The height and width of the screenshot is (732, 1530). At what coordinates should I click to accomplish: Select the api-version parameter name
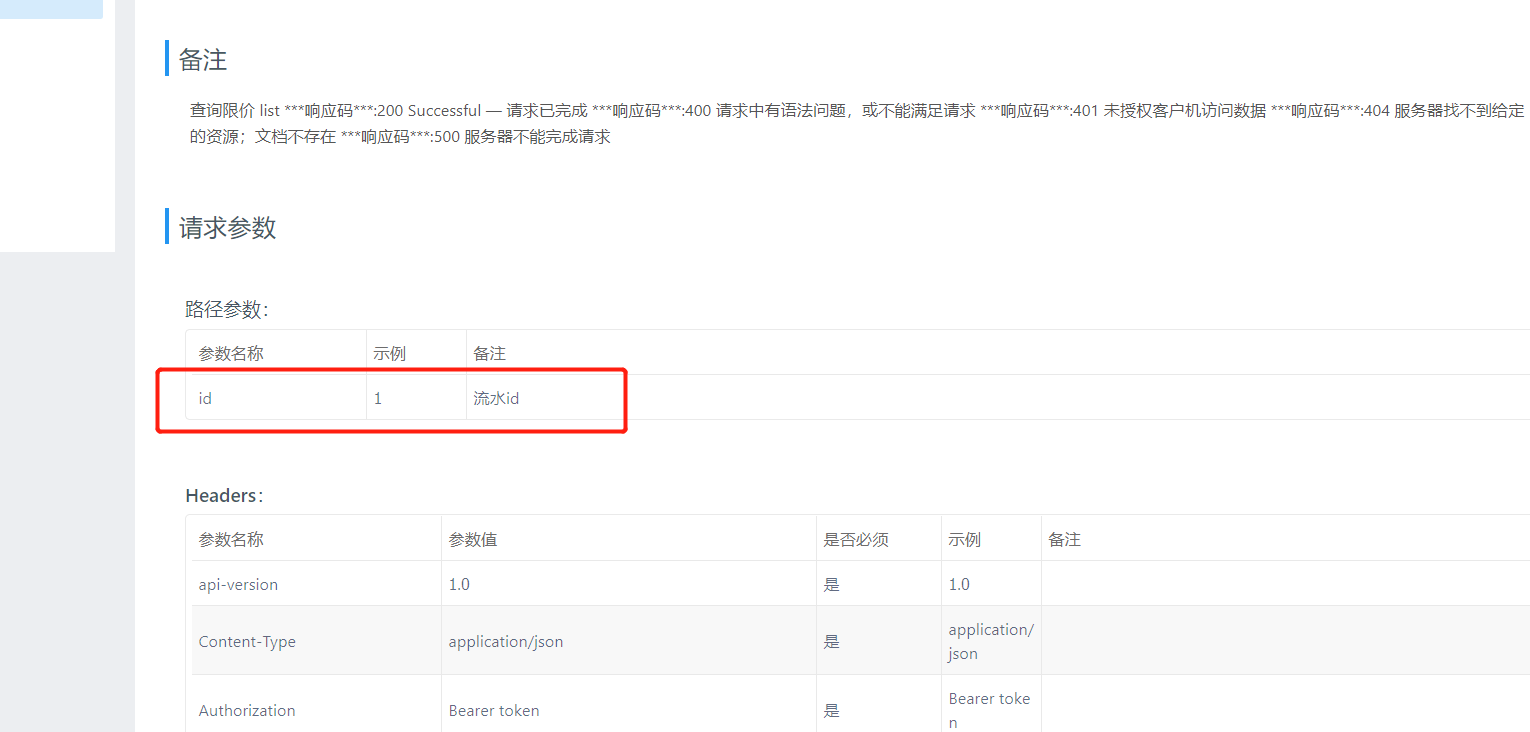pyautogui.click(x=238, y=583)
